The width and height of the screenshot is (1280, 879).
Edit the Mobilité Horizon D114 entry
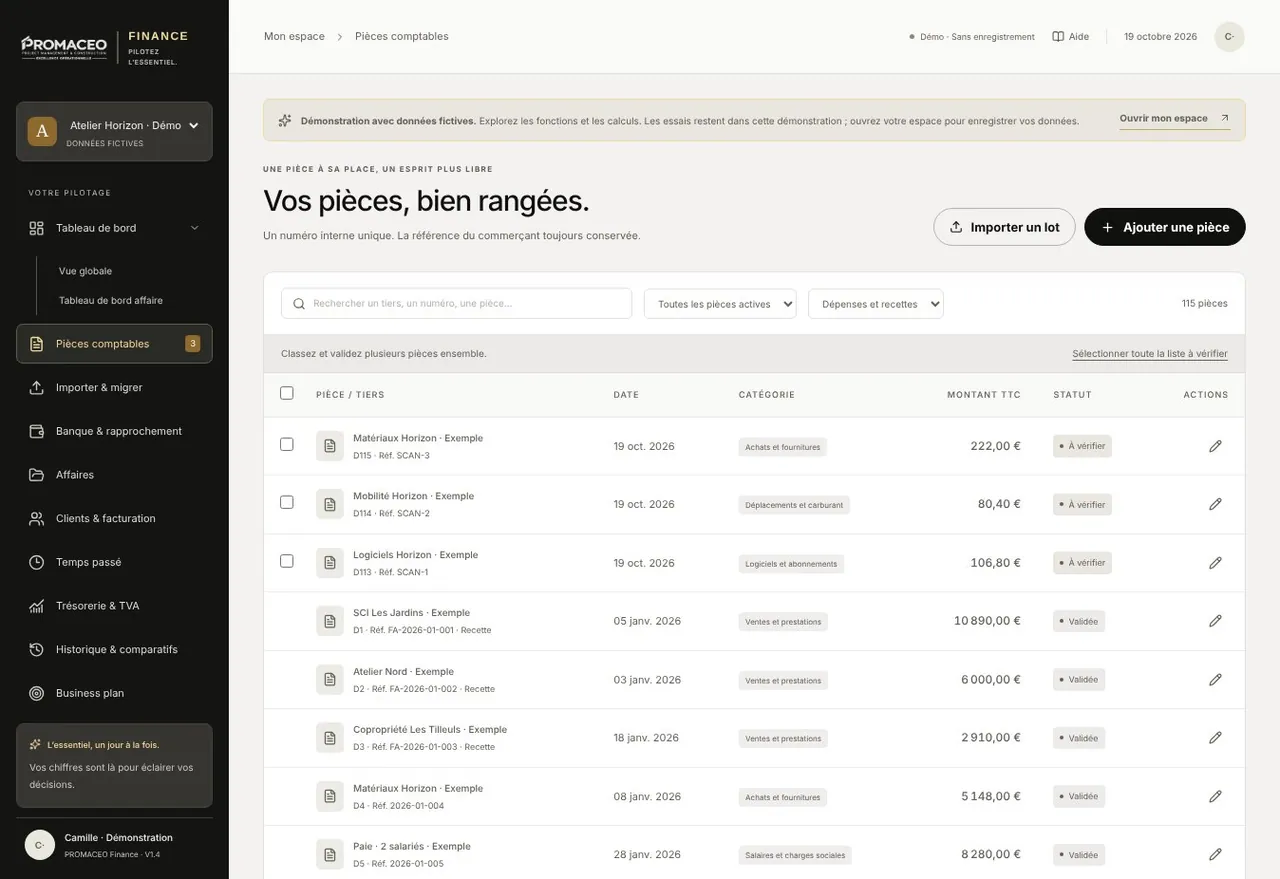[1215, 504]
